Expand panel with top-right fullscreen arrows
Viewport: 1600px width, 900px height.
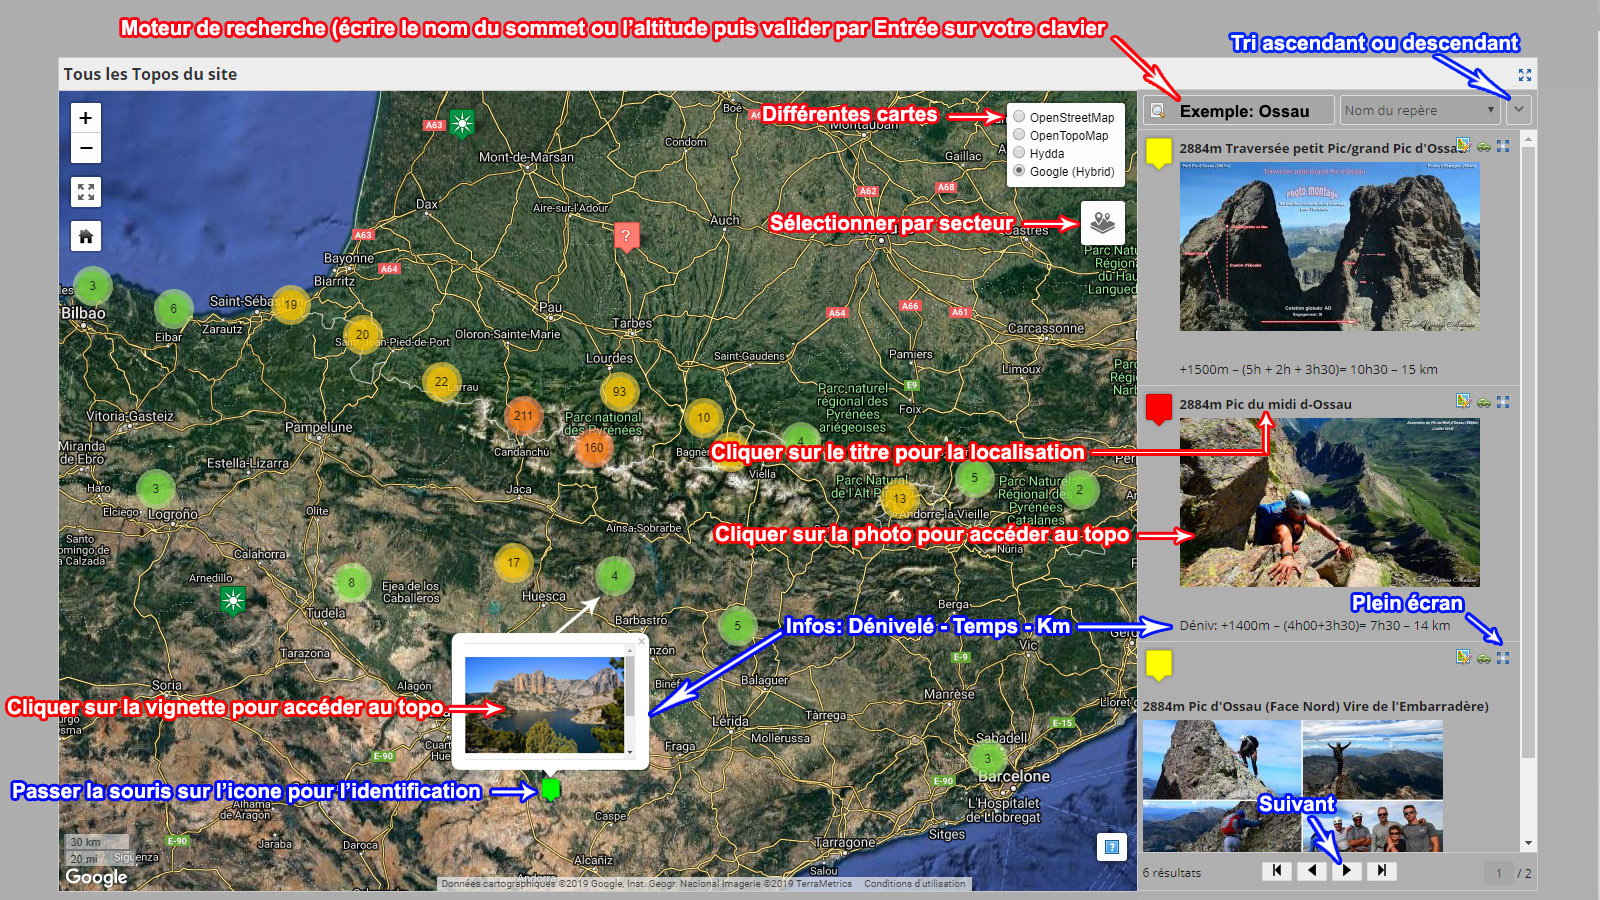1525,75
